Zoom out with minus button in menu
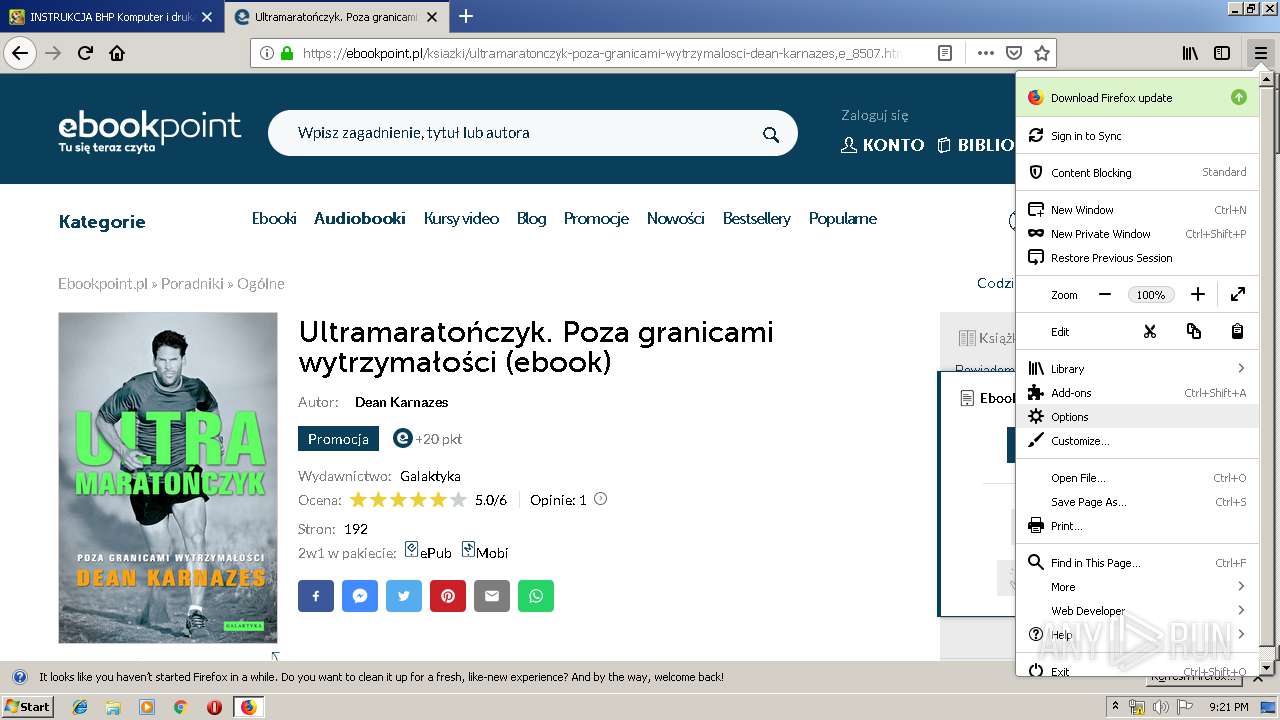 [1105, 294]
